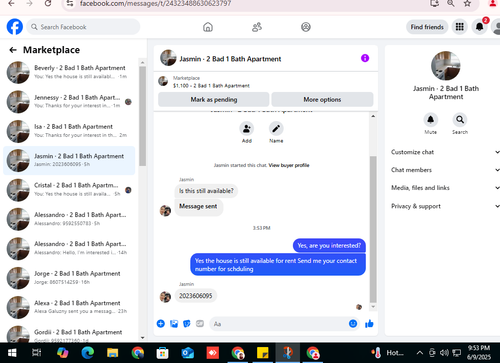Open the Notifications bell icon
Image resolution: width=500 pixels, height=363 pixels.
point(479,27)
